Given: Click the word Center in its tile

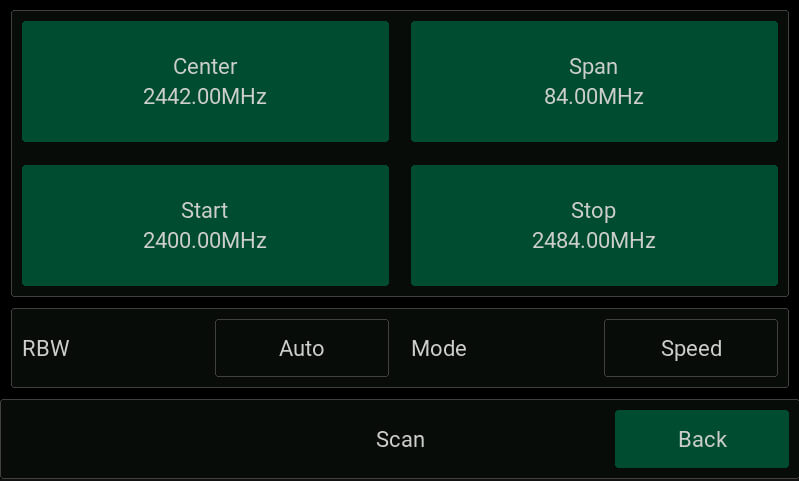Looking at the screenshot, I should [x=205, y=67].
